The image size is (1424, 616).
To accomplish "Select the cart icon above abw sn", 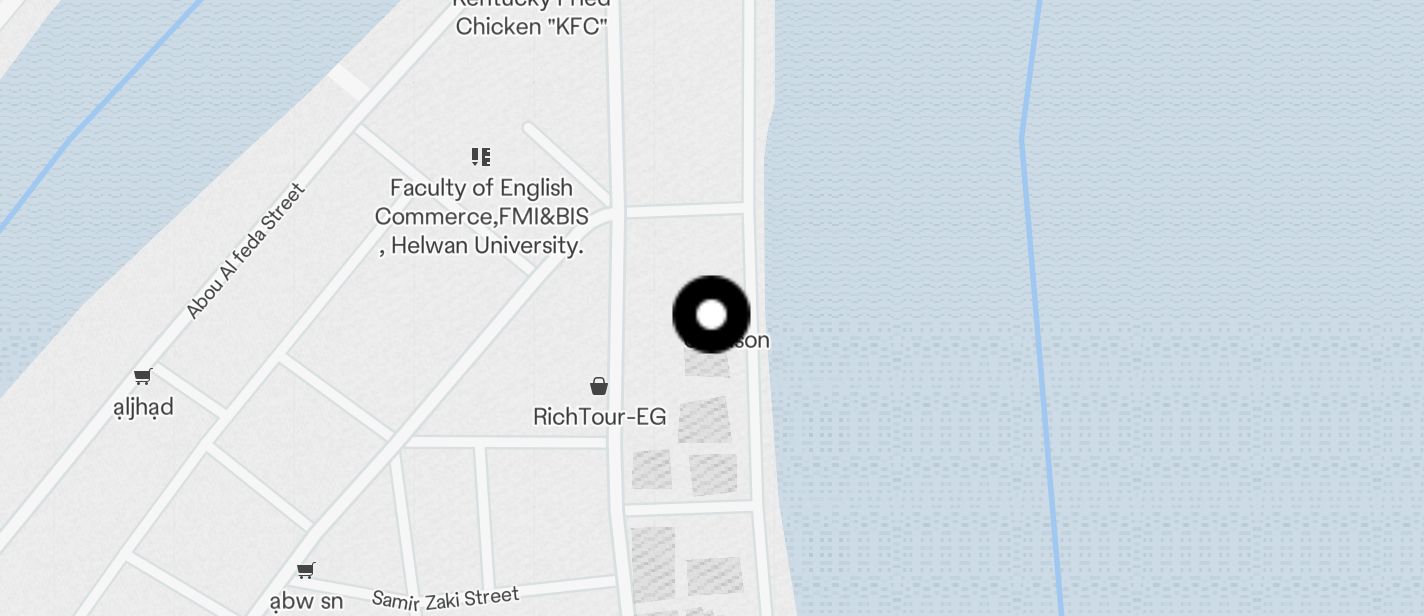I will point(306,570).
